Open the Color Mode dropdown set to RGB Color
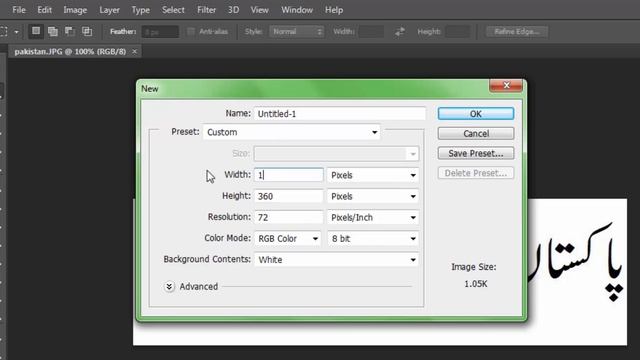Viewport: 640px width, 360px height. (288, 238)
